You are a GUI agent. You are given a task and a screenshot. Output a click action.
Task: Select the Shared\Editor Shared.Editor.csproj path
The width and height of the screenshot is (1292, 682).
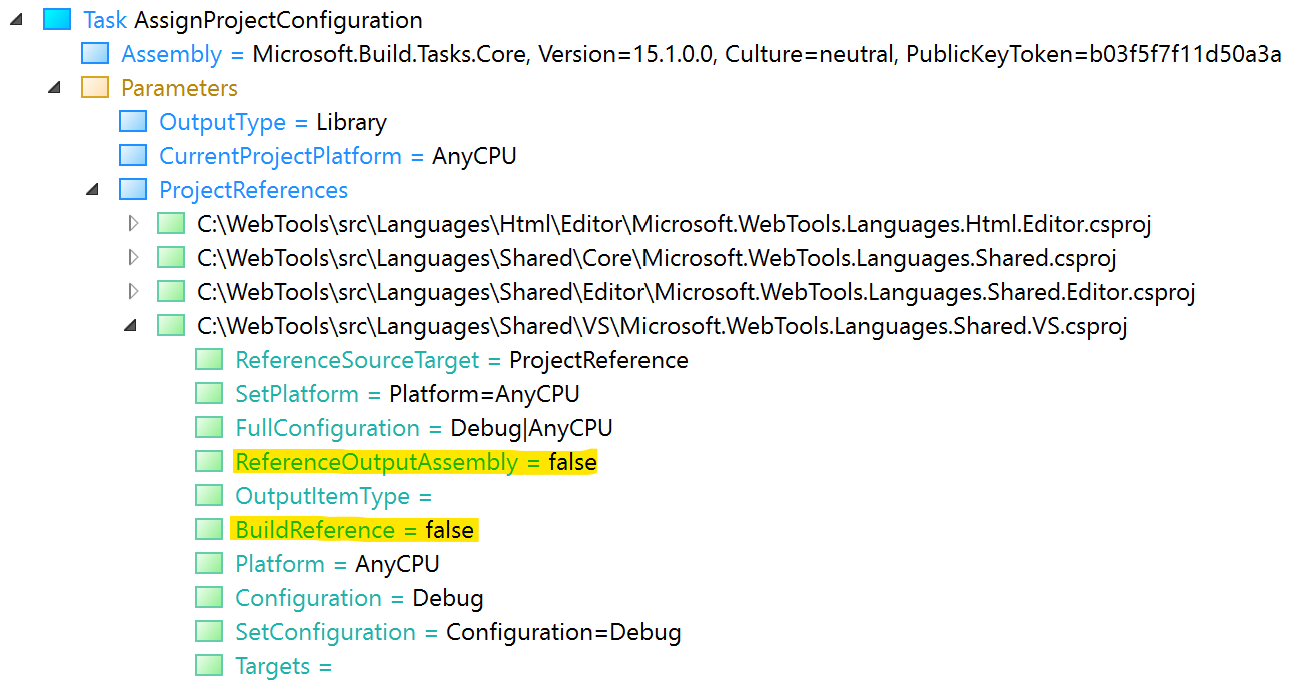click(696, 292)
